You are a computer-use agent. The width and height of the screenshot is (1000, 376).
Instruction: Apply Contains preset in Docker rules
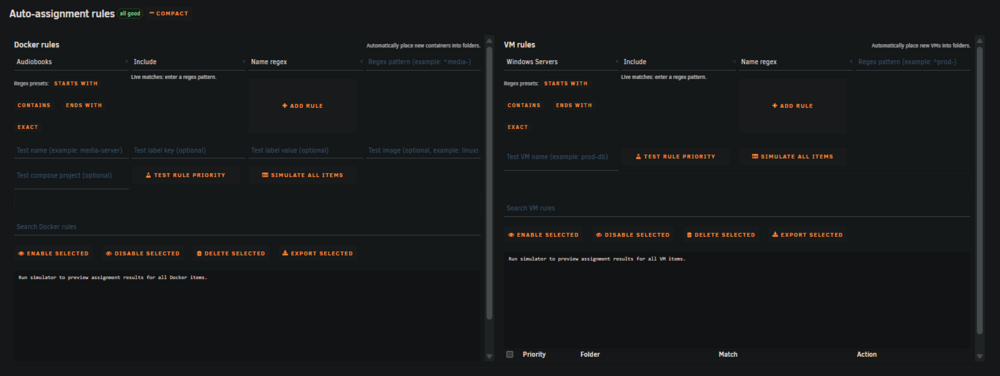click(x=34, y=105)
